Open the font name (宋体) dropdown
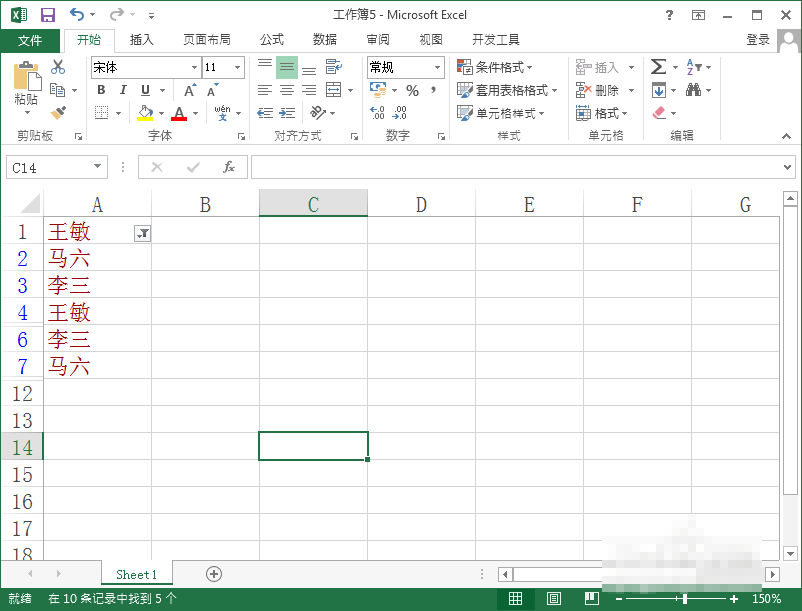This screenshot has width=802, height=611. click(x=195, y=67)
